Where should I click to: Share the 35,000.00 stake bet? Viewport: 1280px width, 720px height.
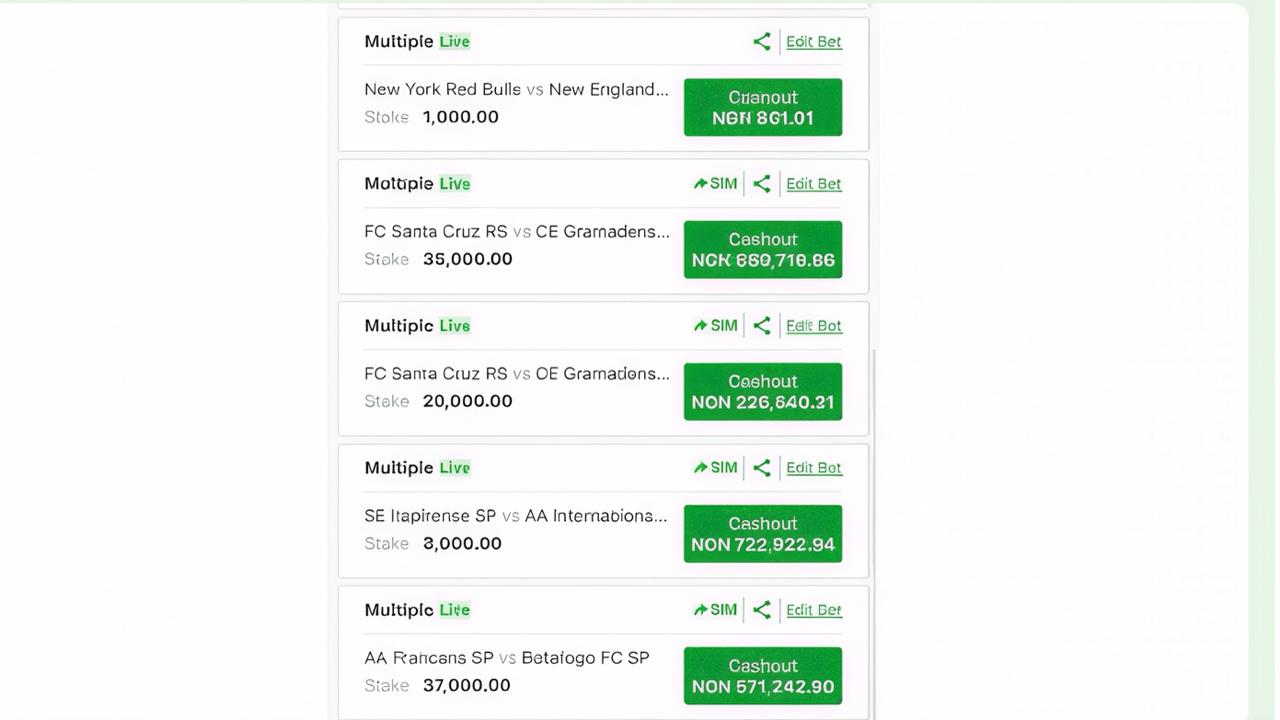click(x=762, y=183)
